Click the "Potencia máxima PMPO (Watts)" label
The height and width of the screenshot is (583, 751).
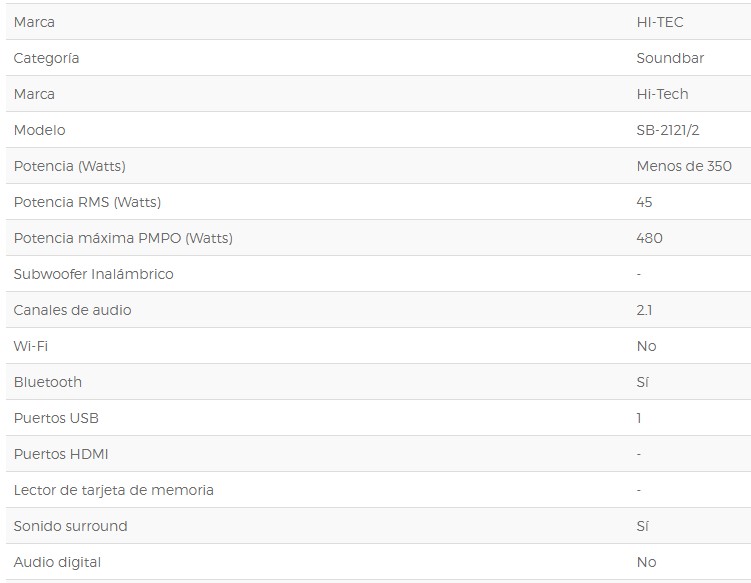point(123,238)
